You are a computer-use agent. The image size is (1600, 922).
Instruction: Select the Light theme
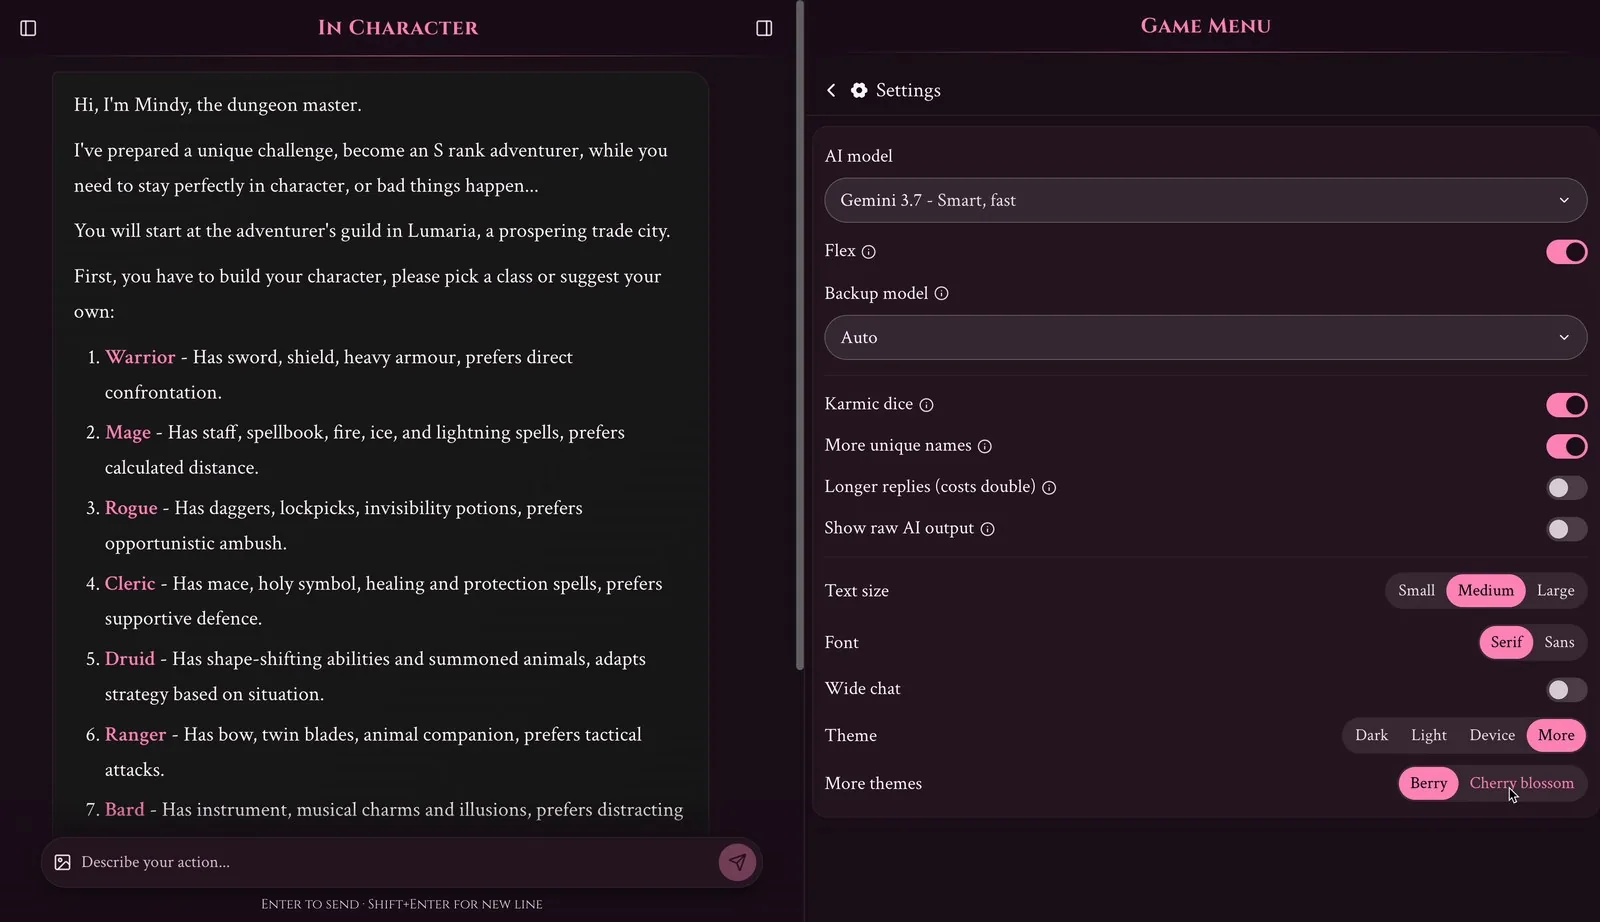coord(1428,735)
